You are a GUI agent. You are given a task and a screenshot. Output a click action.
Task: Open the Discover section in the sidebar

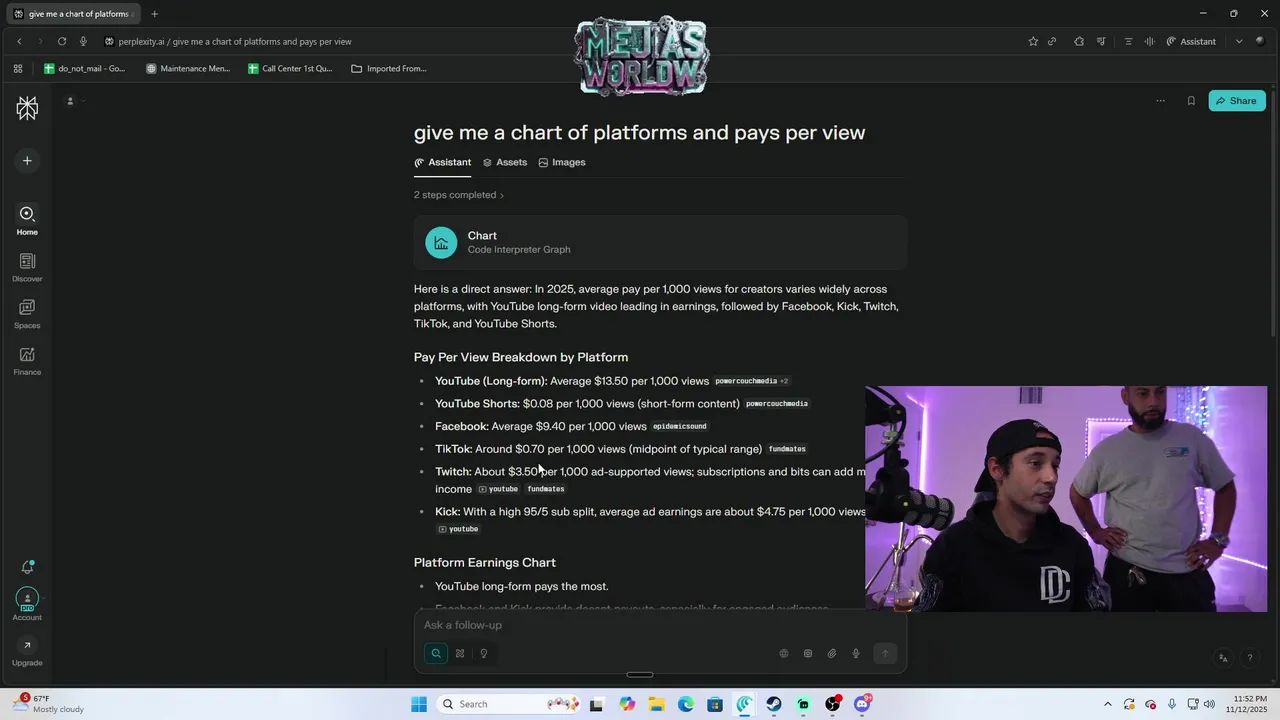(27, 267)
